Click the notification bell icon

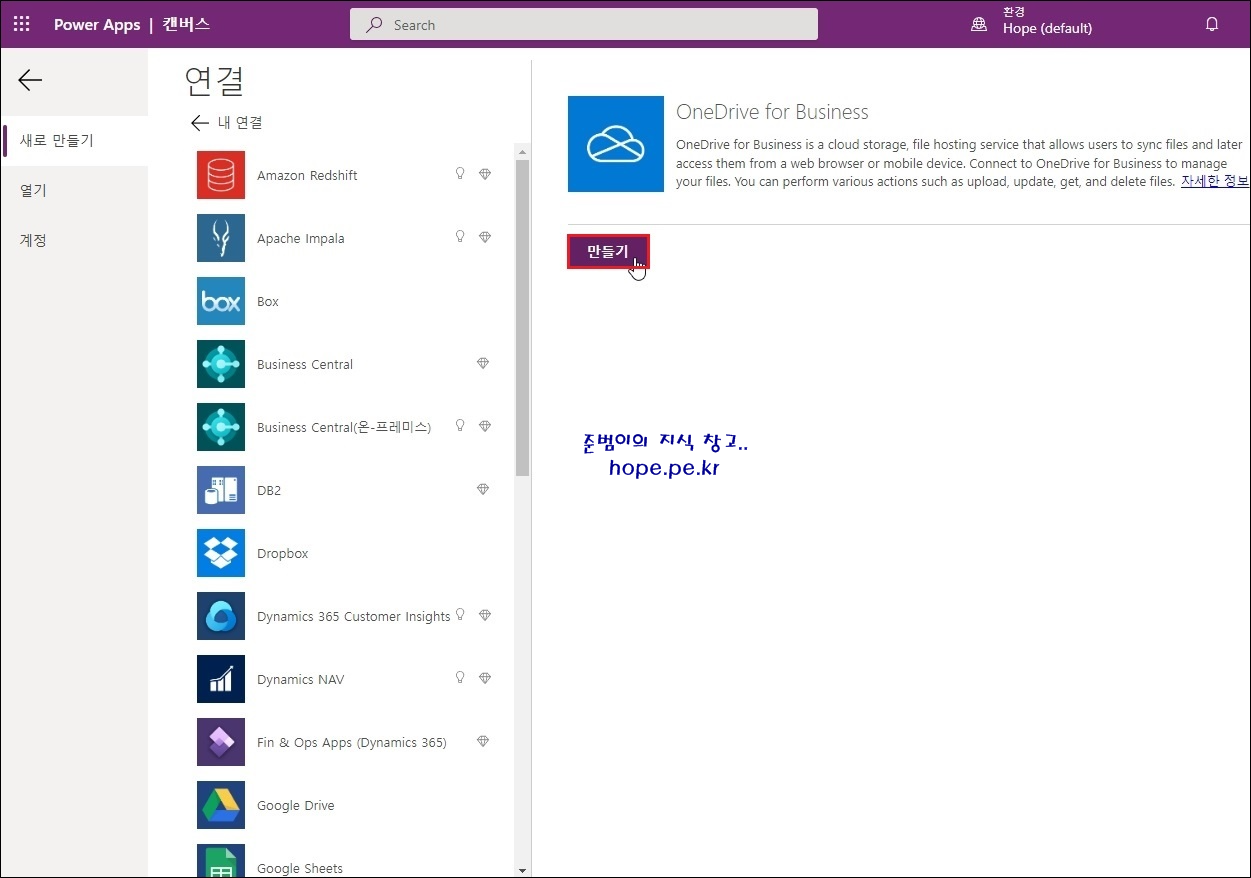click(x=1212, y=24)
